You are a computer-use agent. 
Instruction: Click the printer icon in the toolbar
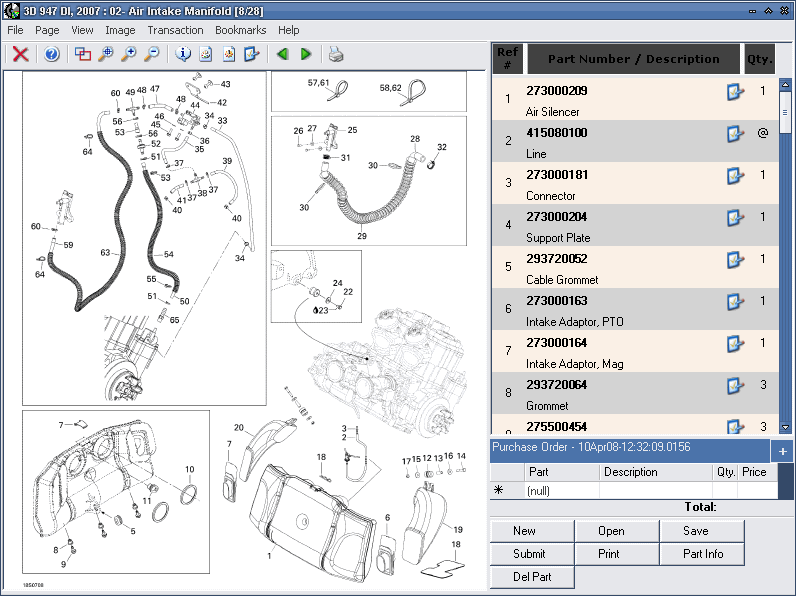337,54
